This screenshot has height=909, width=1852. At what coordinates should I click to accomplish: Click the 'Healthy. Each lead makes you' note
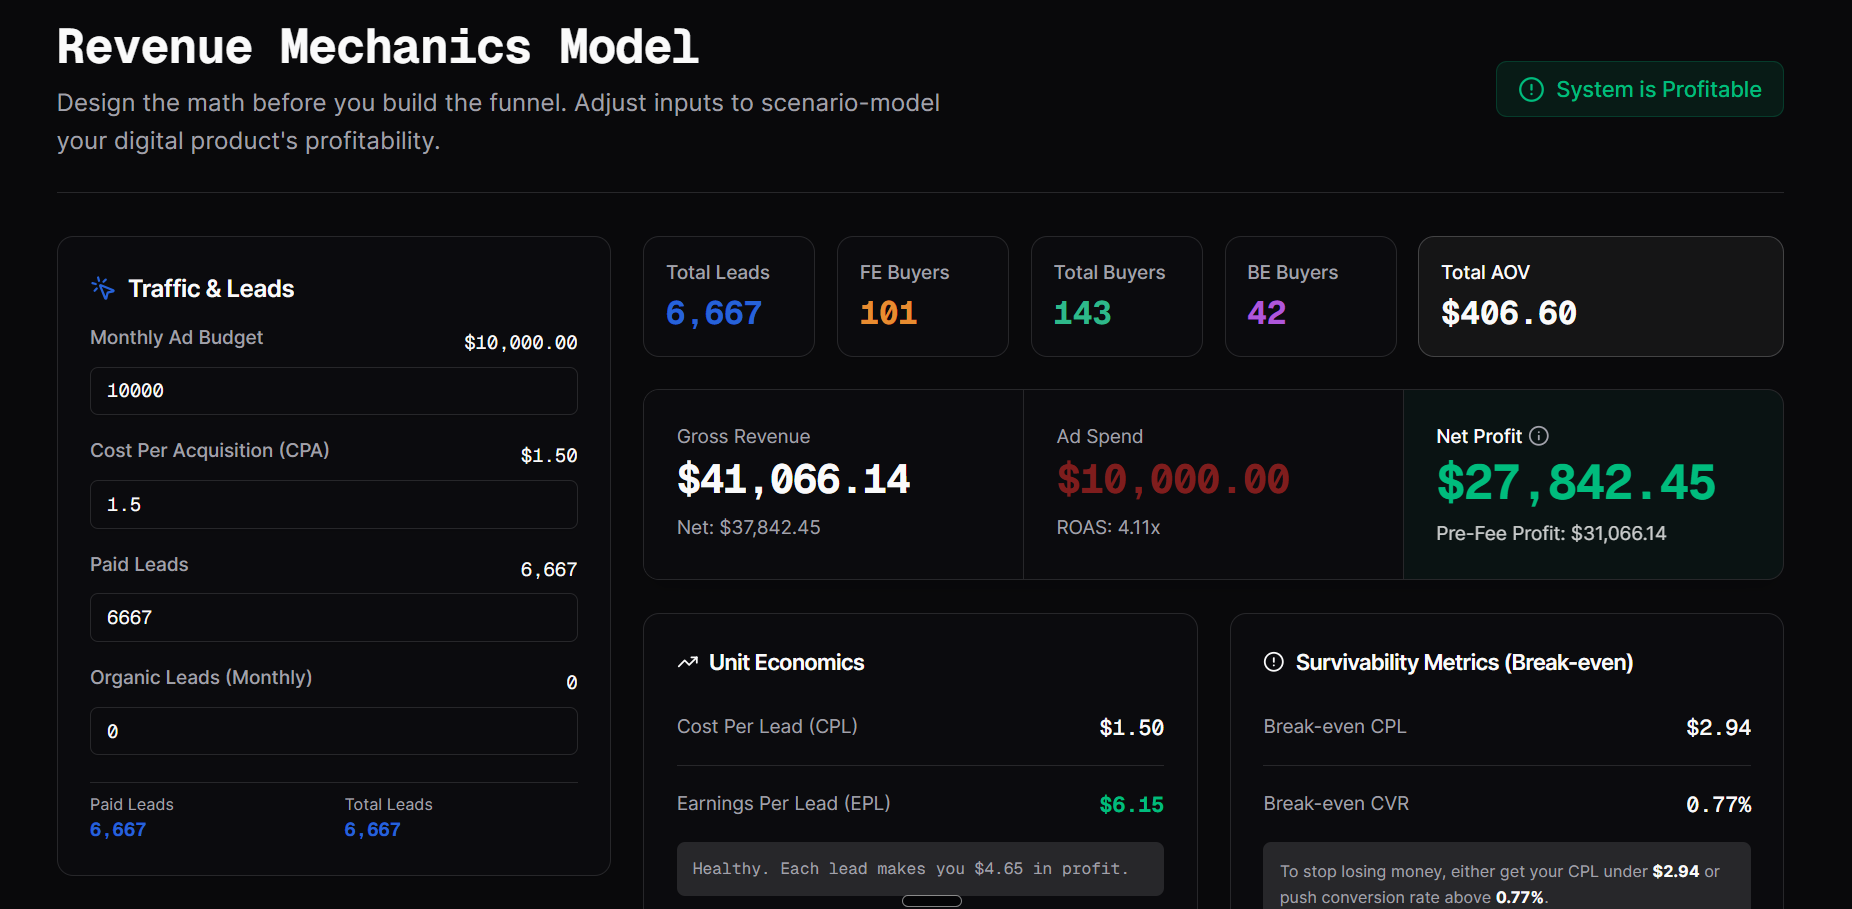[x=920, y=869]
